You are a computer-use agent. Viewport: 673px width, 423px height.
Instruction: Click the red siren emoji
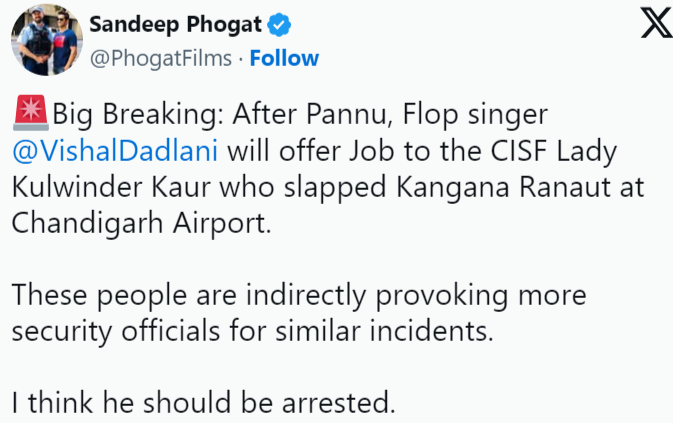(30, 112)
